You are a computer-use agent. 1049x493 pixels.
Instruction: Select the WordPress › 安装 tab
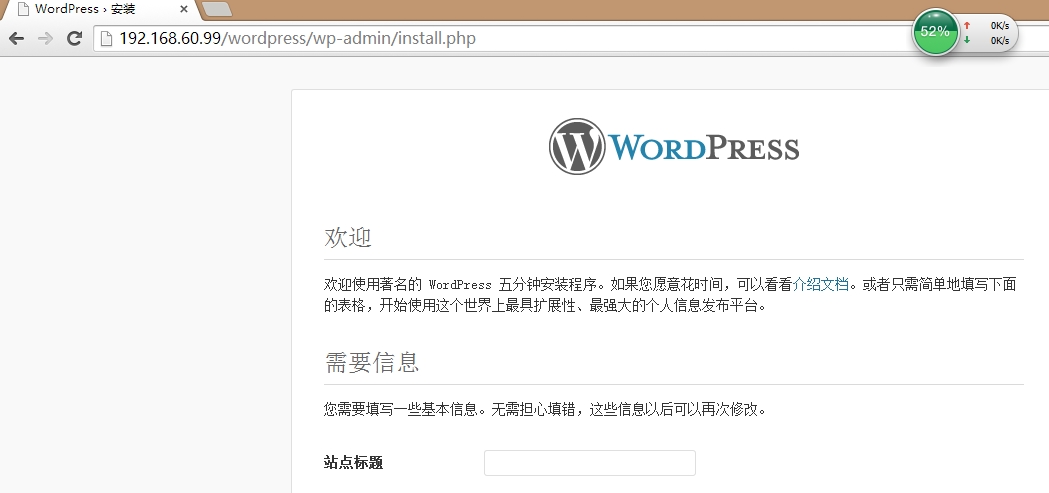100,9
